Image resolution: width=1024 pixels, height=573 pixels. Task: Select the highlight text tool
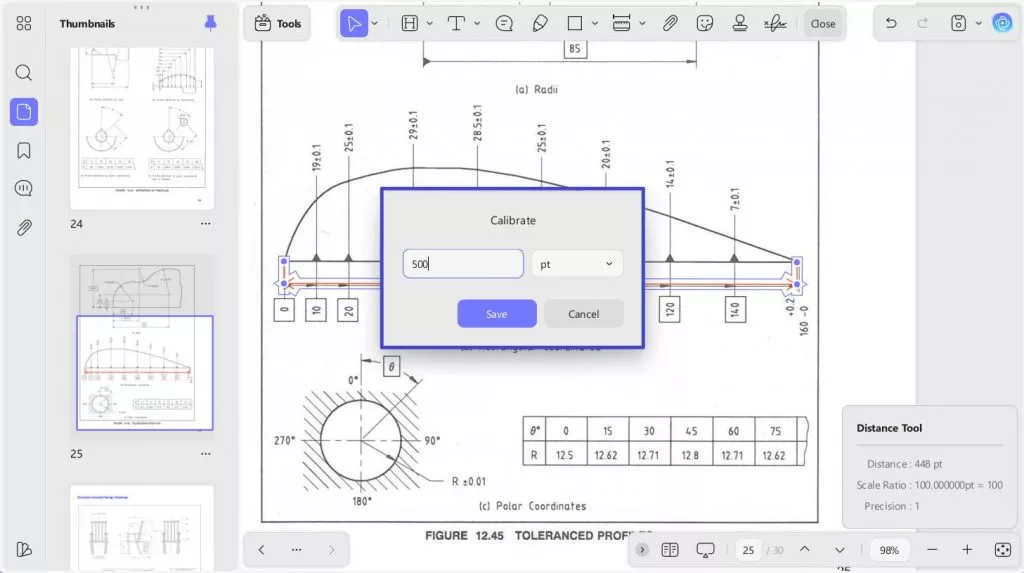coord(409,24)
